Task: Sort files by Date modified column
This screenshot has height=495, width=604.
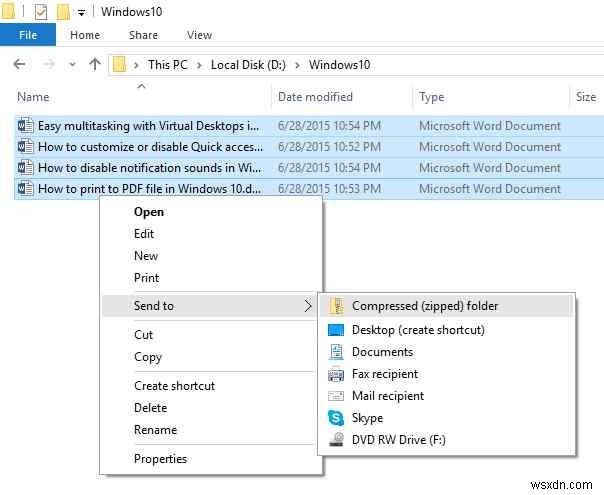Action: [x=315, y=97]
